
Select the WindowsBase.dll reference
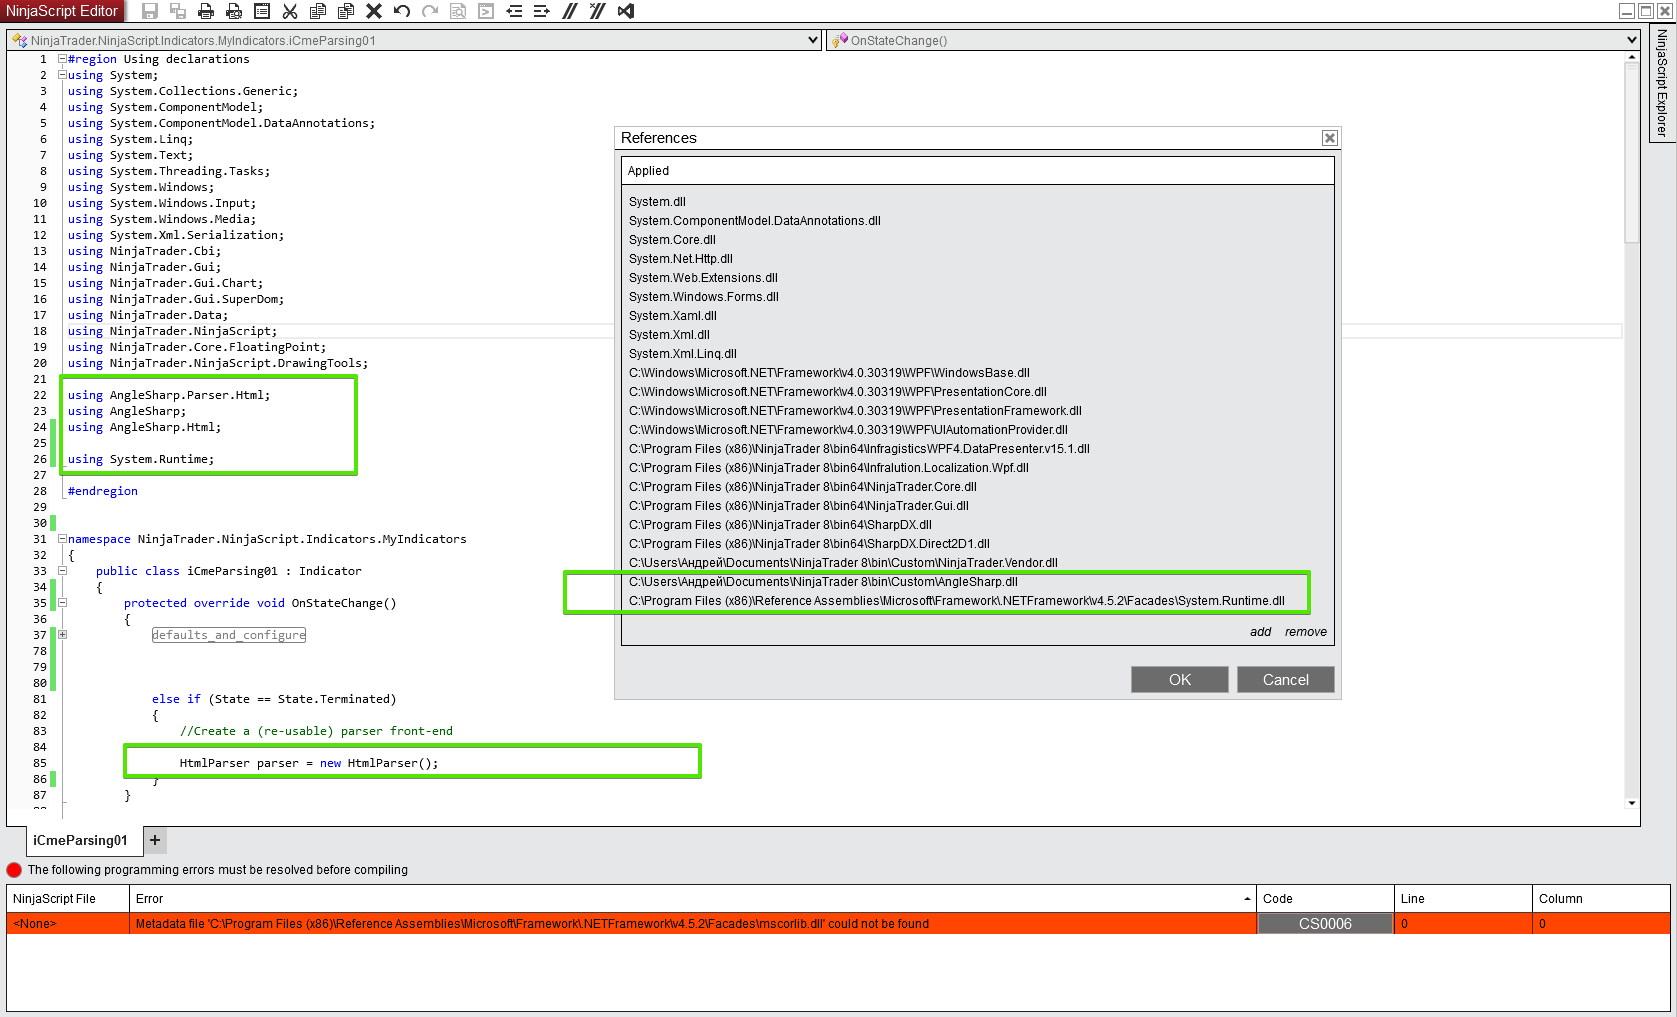coord(829,373)
